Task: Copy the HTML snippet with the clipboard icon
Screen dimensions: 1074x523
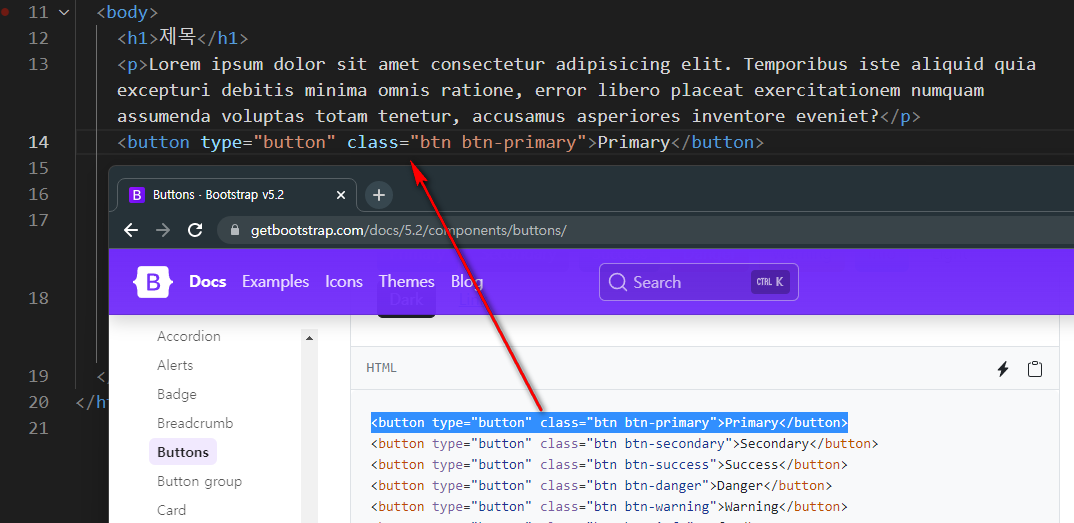Action: click(1035, 369)
